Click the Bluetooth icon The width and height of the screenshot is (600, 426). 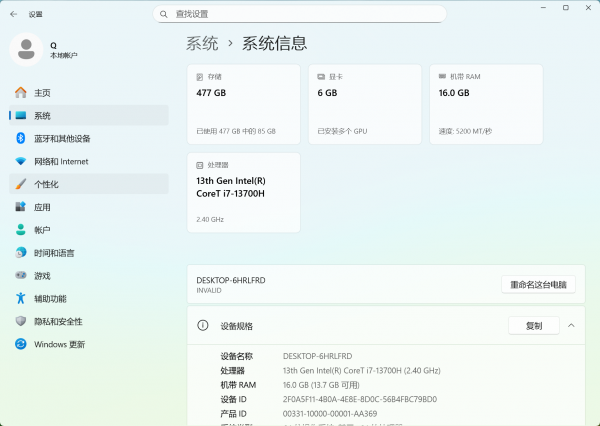(x=21, y=138)
